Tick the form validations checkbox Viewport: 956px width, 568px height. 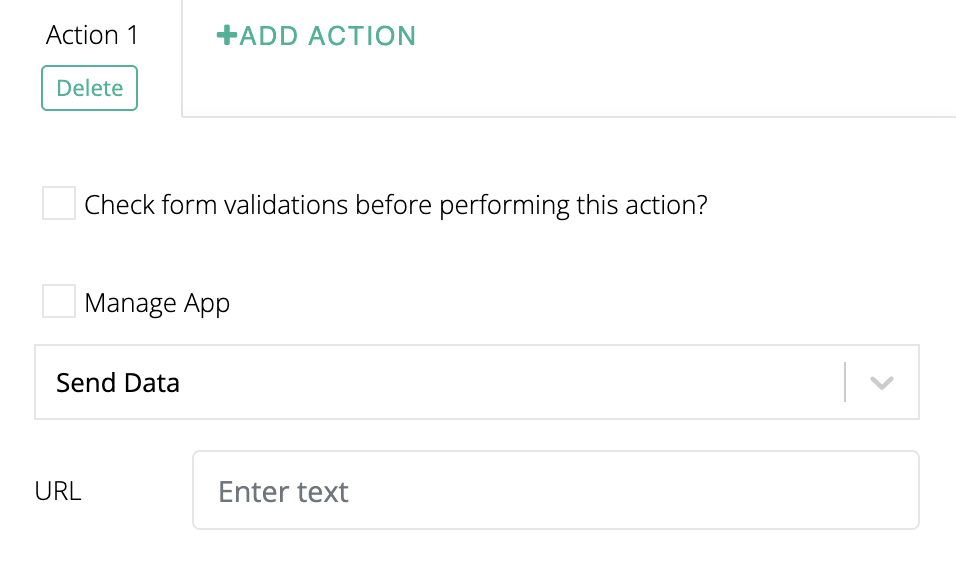click(x=59, y=204)
